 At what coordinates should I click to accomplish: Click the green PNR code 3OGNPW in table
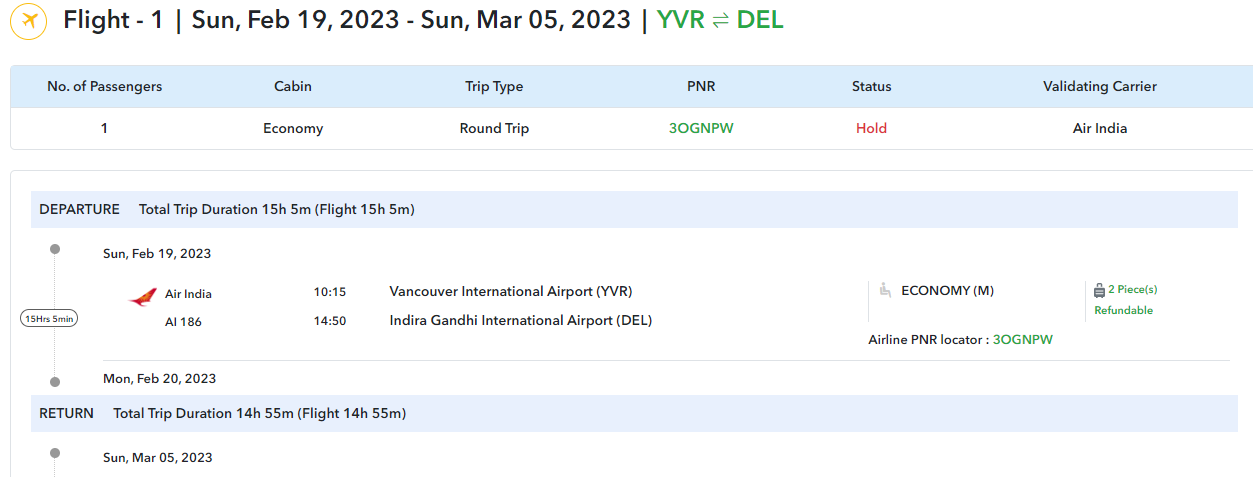pos(701,128)
